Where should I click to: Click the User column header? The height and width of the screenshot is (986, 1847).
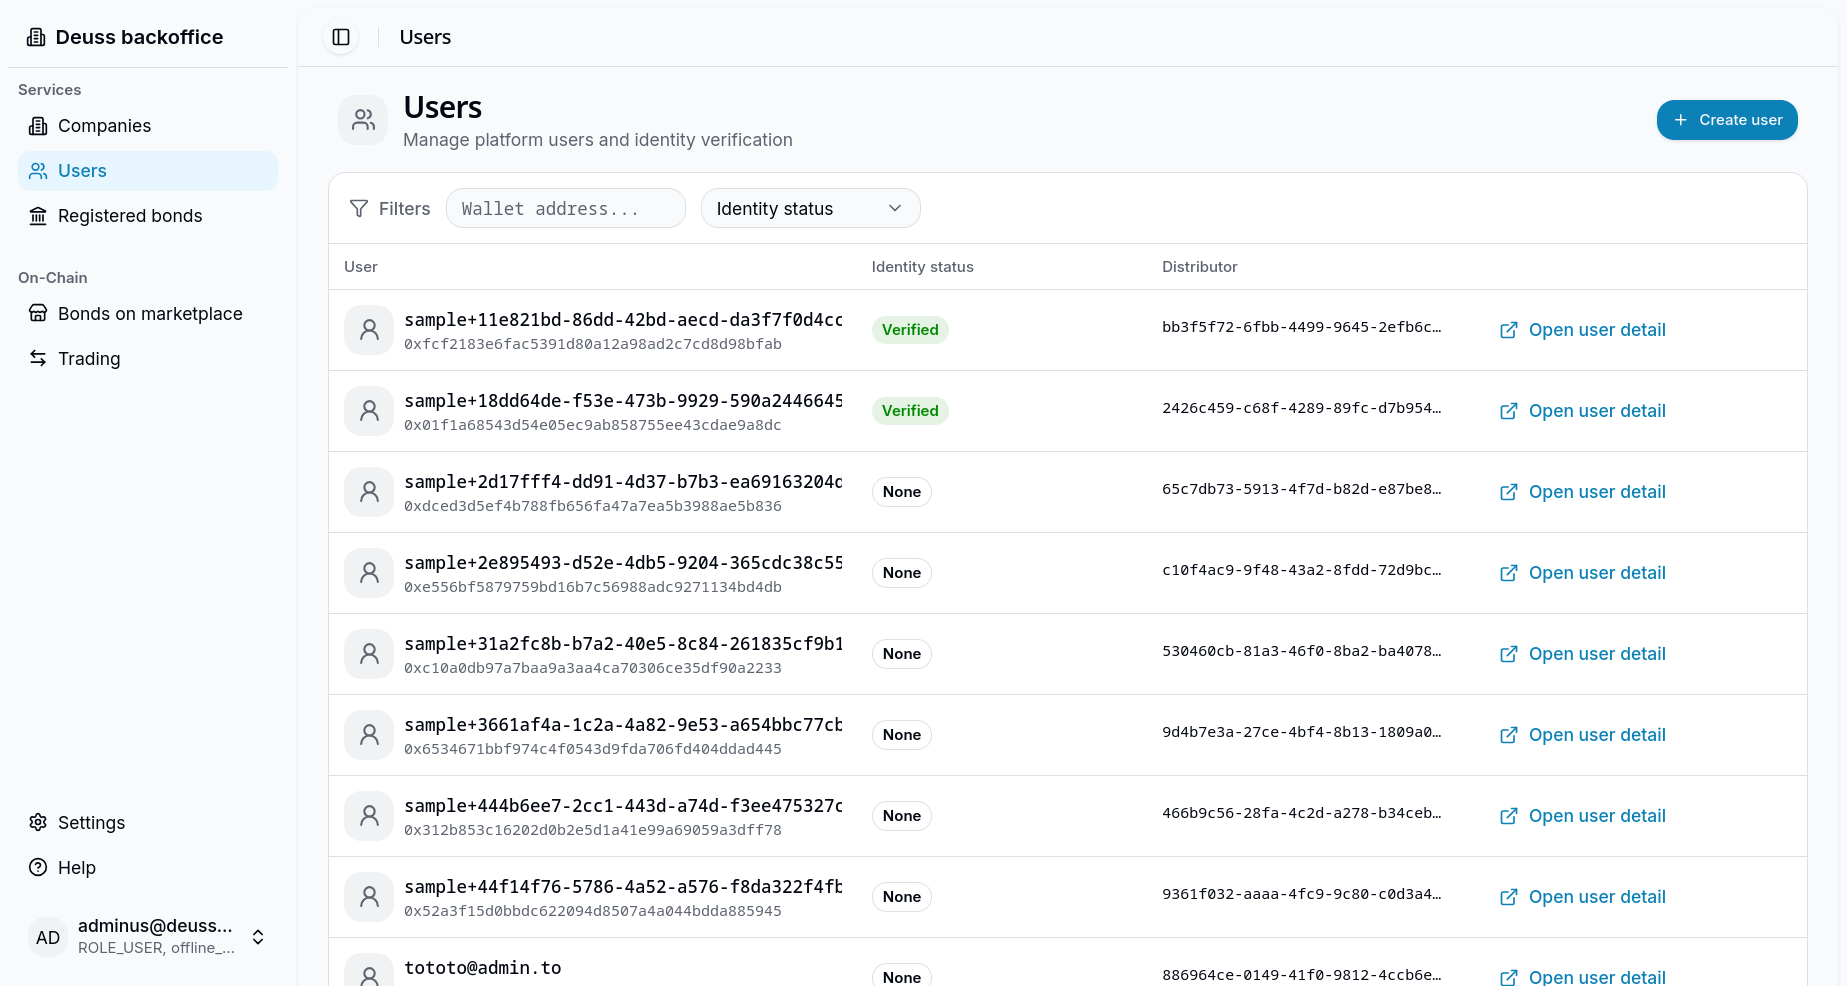click(x=361, y=267)
